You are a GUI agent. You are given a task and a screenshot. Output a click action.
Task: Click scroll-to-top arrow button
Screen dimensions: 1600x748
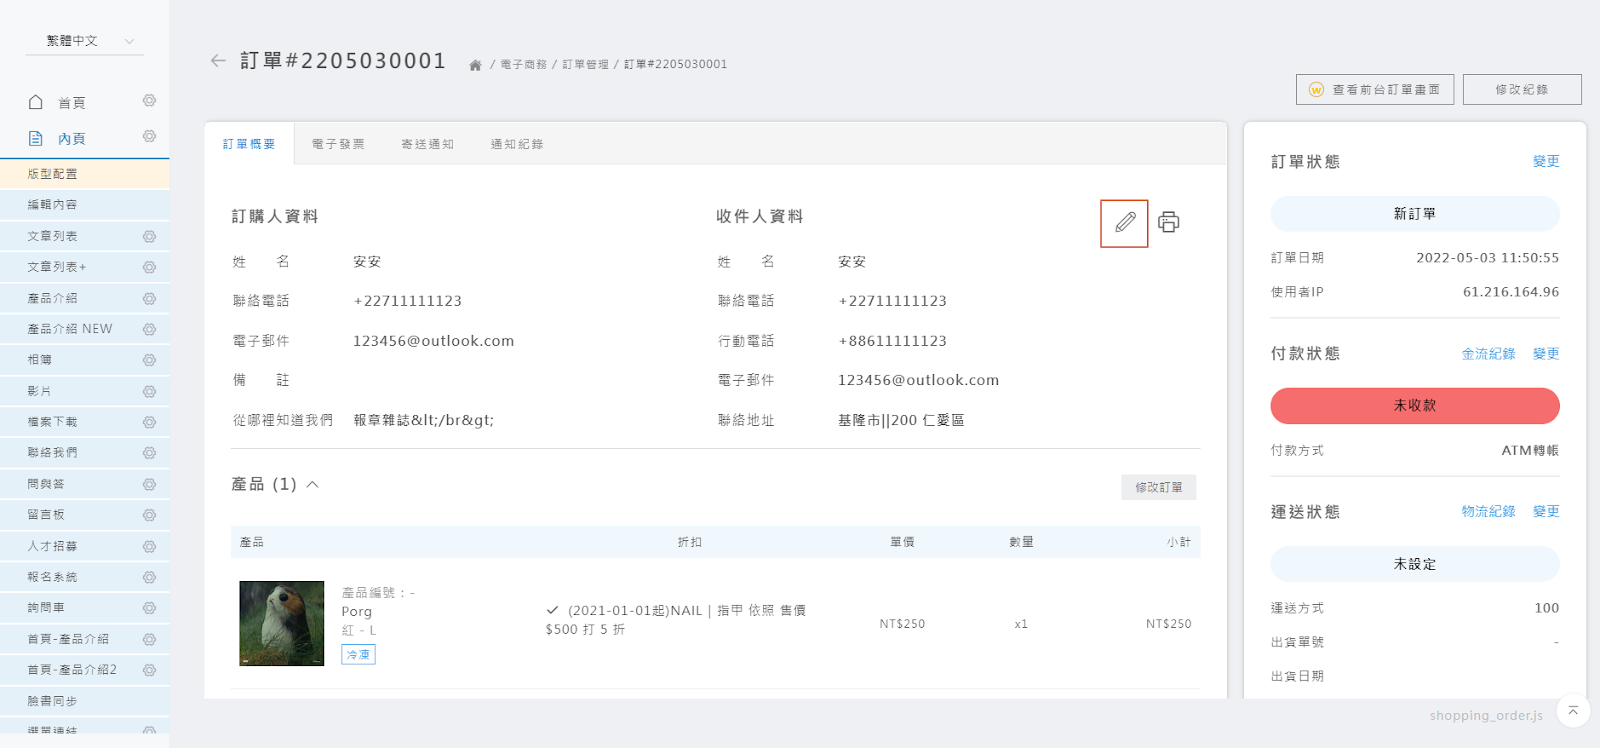click(1572, 711)
